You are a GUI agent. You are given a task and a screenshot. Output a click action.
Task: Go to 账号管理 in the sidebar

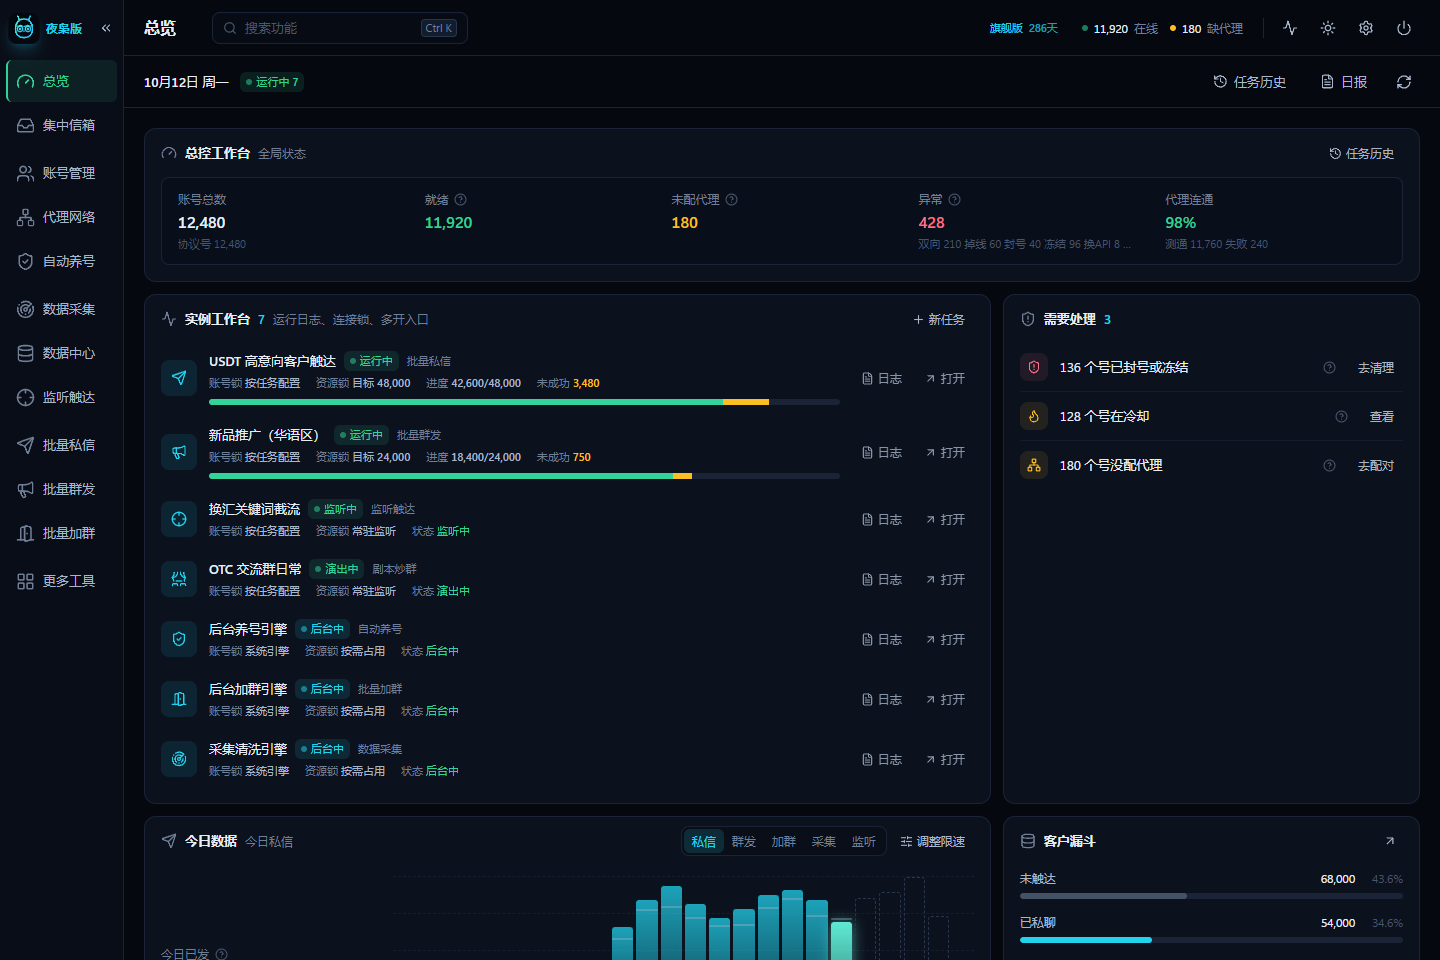click(61, 173)
